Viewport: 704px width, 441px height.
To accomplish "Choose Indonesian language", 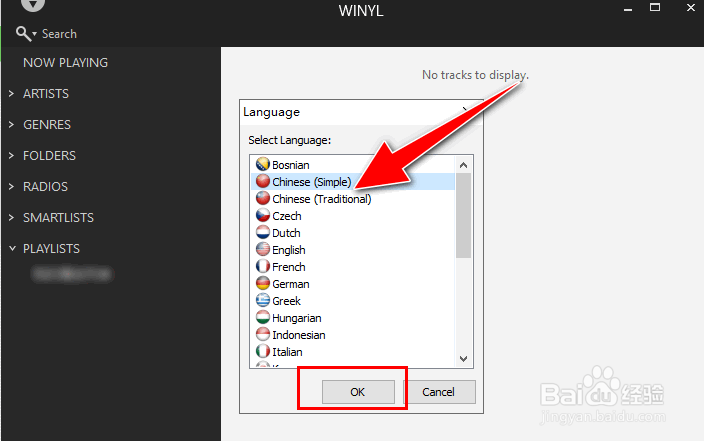I will (353, 335).
